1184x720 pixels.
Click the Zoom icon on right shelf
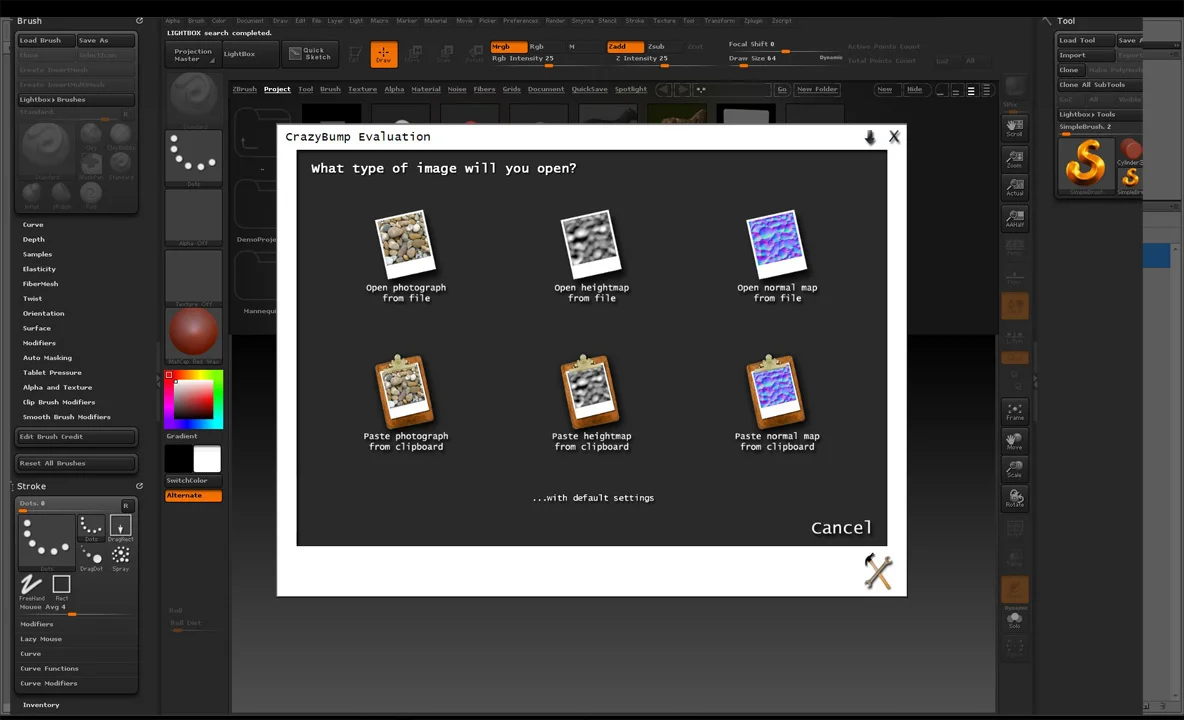pyautogui.click(x=1015, y=158)
